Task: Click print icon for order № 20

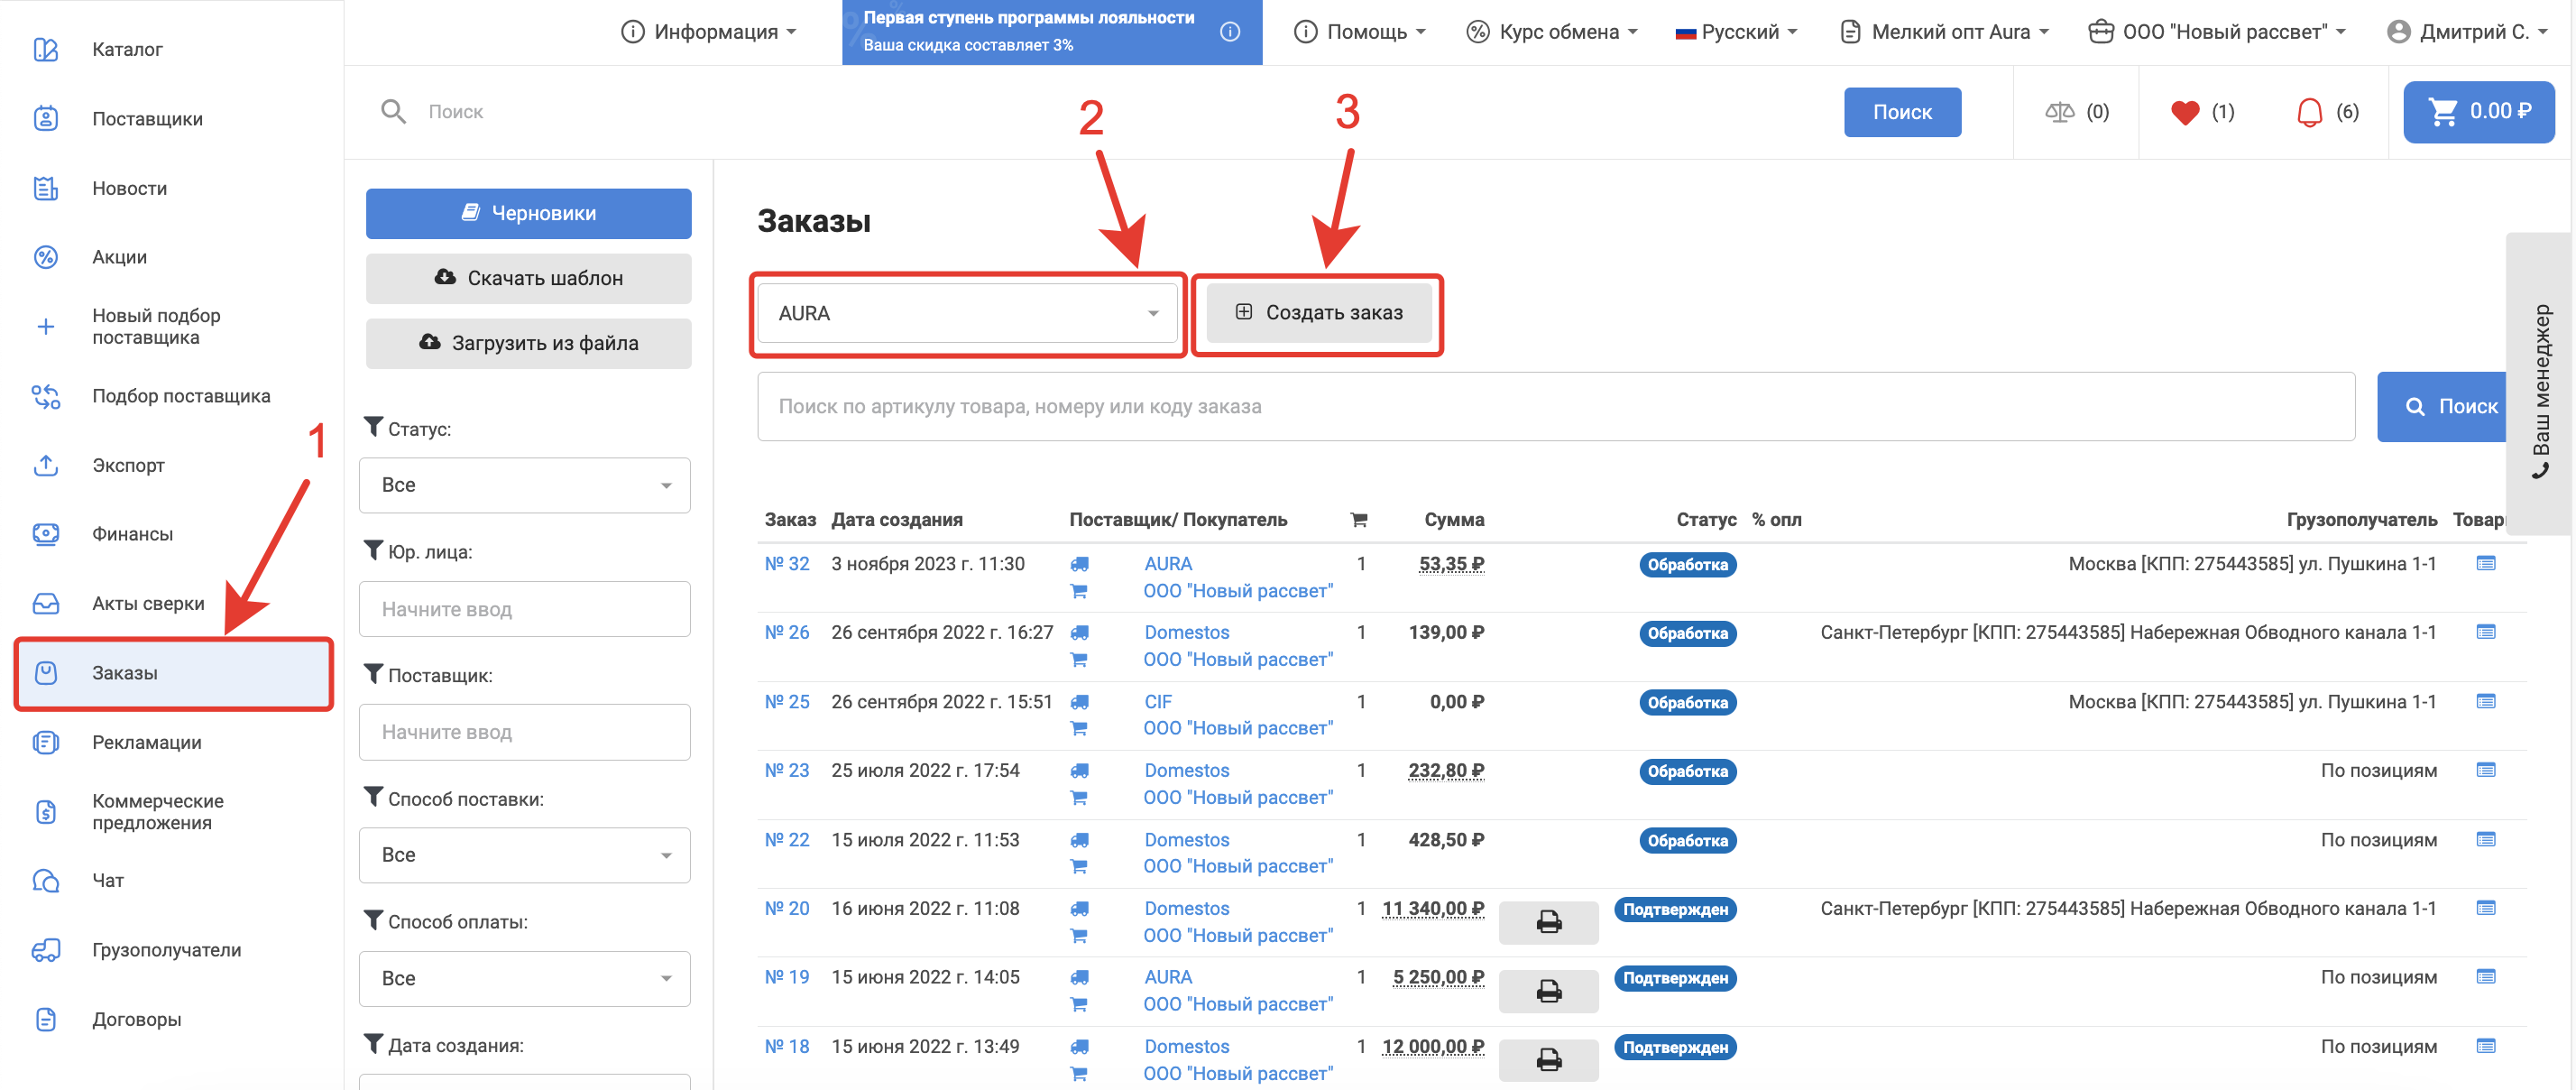Action: [x=1548, y=921]
